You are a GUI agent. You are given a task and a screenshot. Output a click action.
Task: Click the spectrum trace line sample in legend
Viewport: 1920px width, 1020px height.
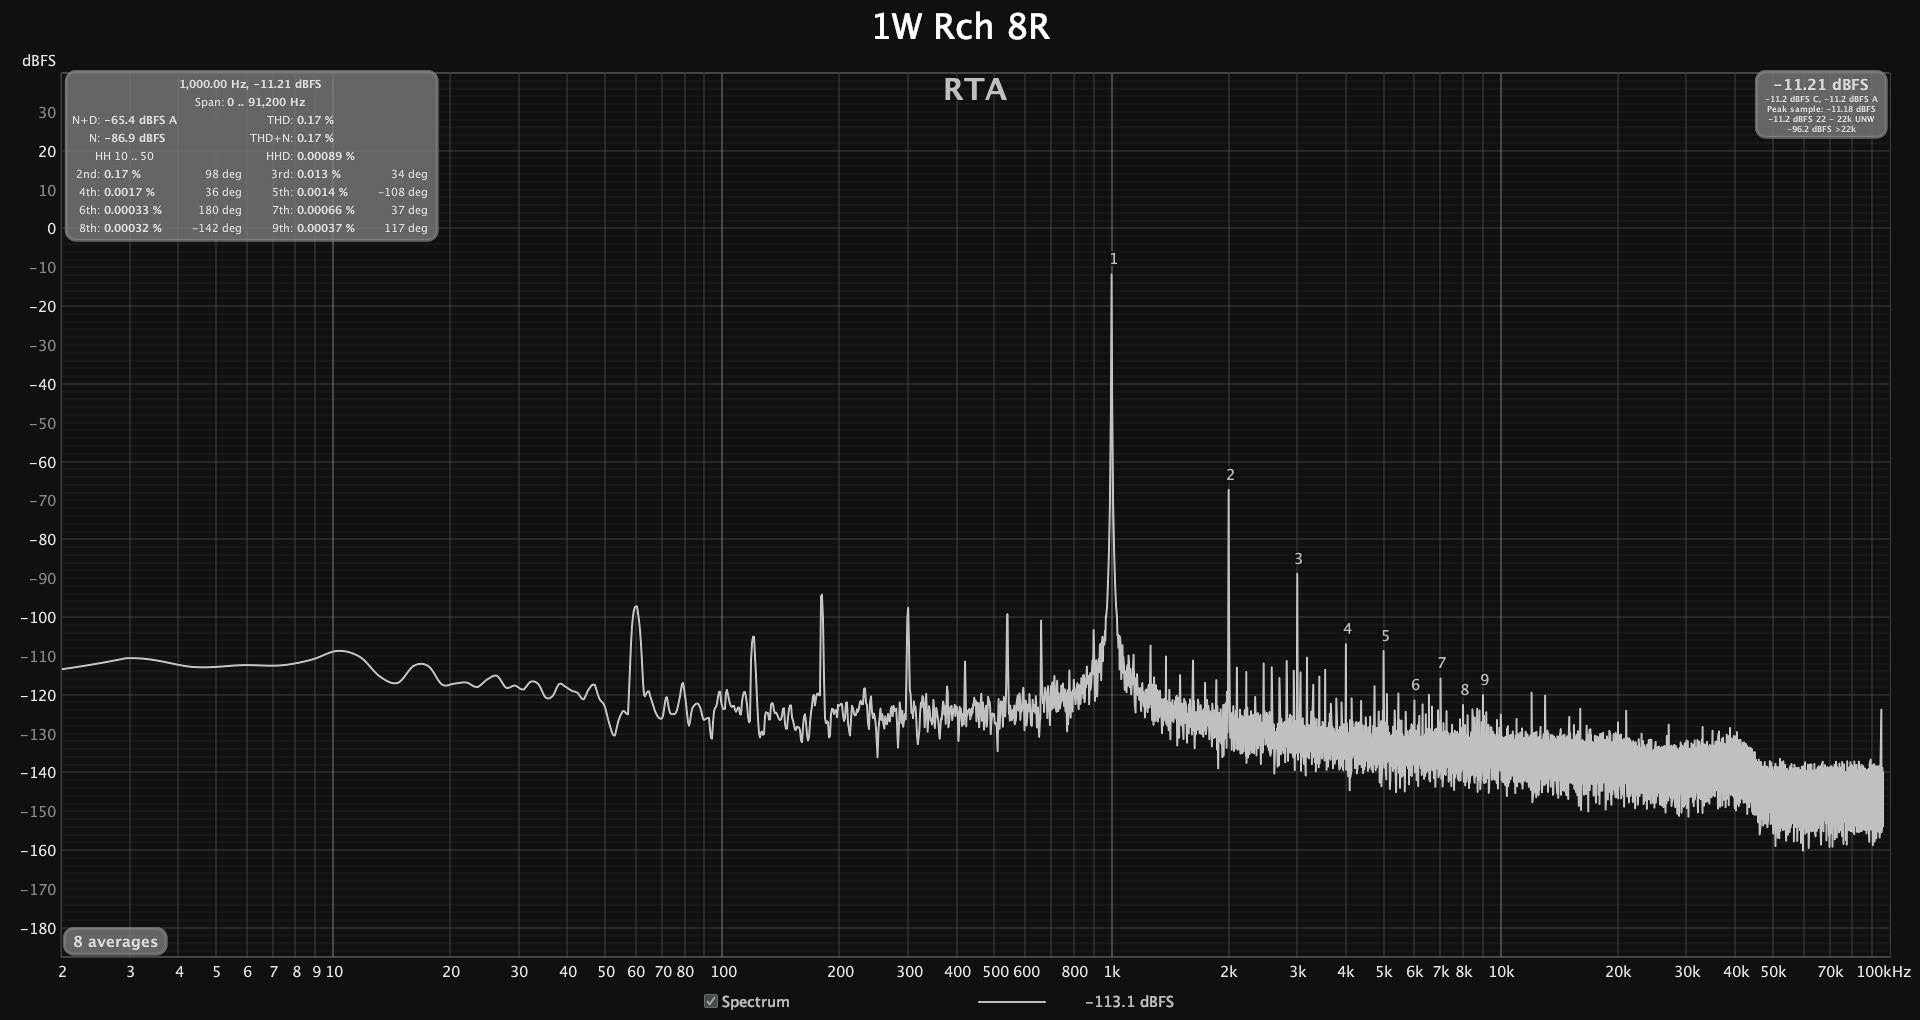click(1011, 1001)
